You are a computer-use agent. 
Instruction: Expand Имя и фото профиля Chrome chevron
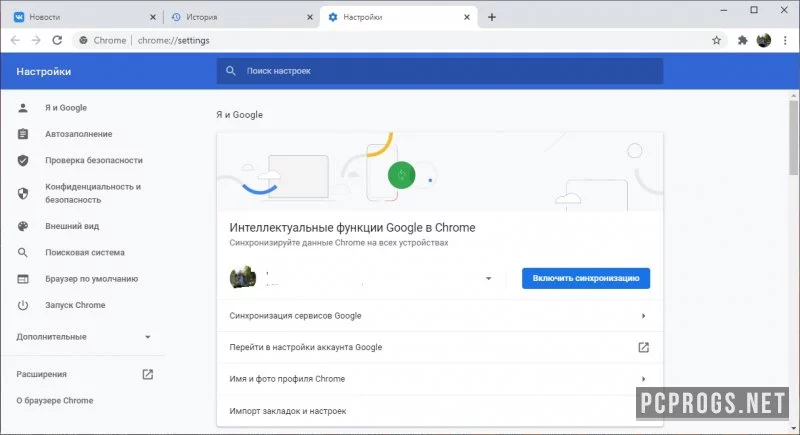point(643,379)
